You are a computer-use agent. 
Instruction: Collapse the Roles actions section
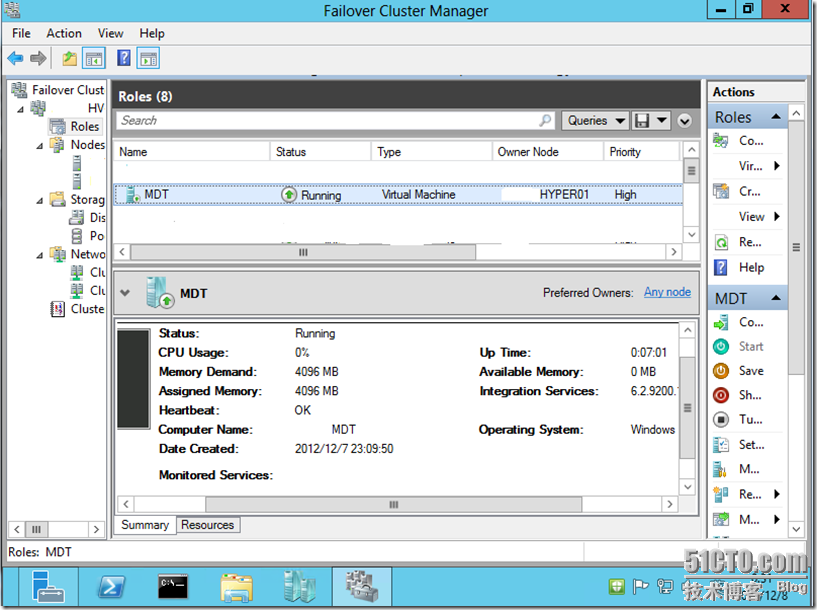pos(776,117)
